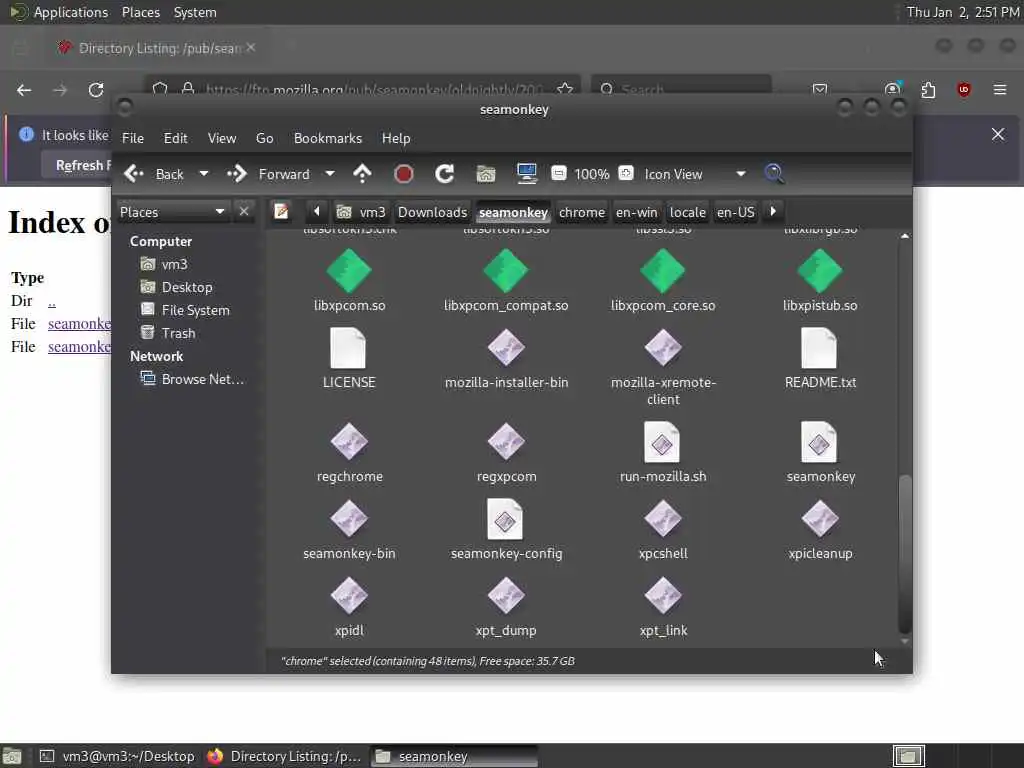Zoom in using the plus icon
The width and height of the screenshot is (1024, 768).
[626, 173]
